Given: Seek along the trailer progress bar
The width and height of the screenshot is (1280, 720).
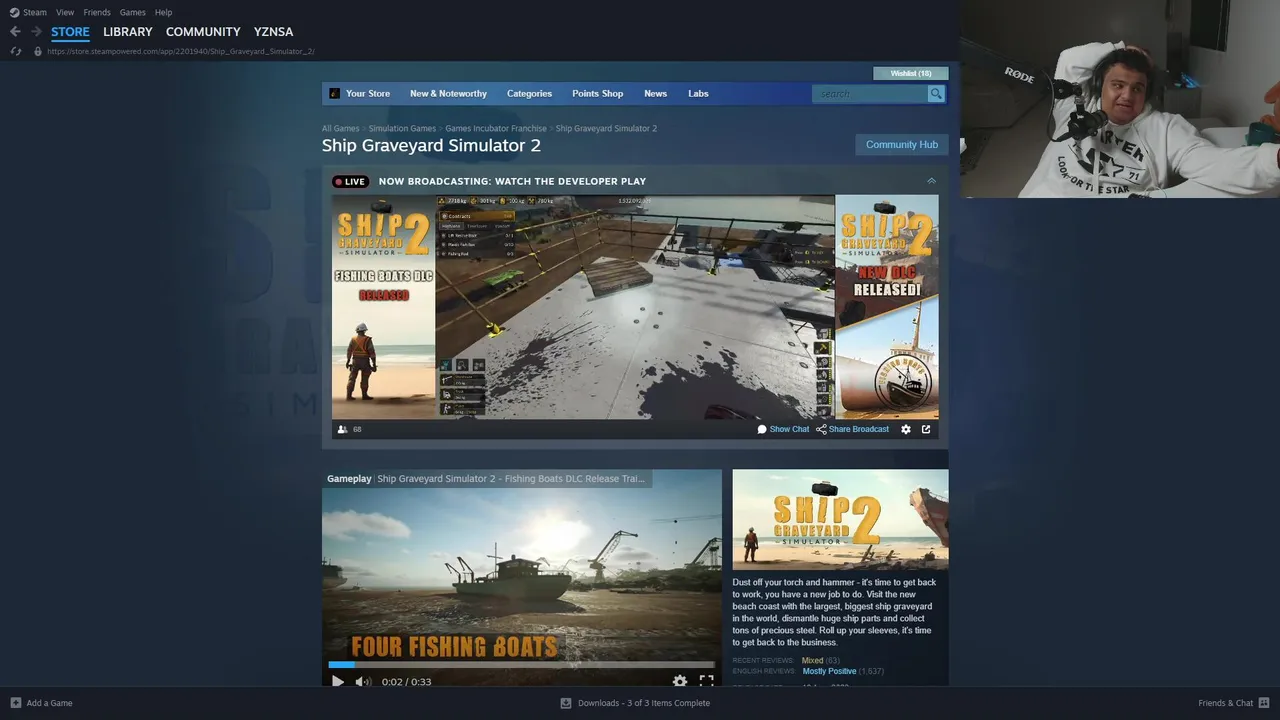Looking at the screenshot, I should [521, 664].
